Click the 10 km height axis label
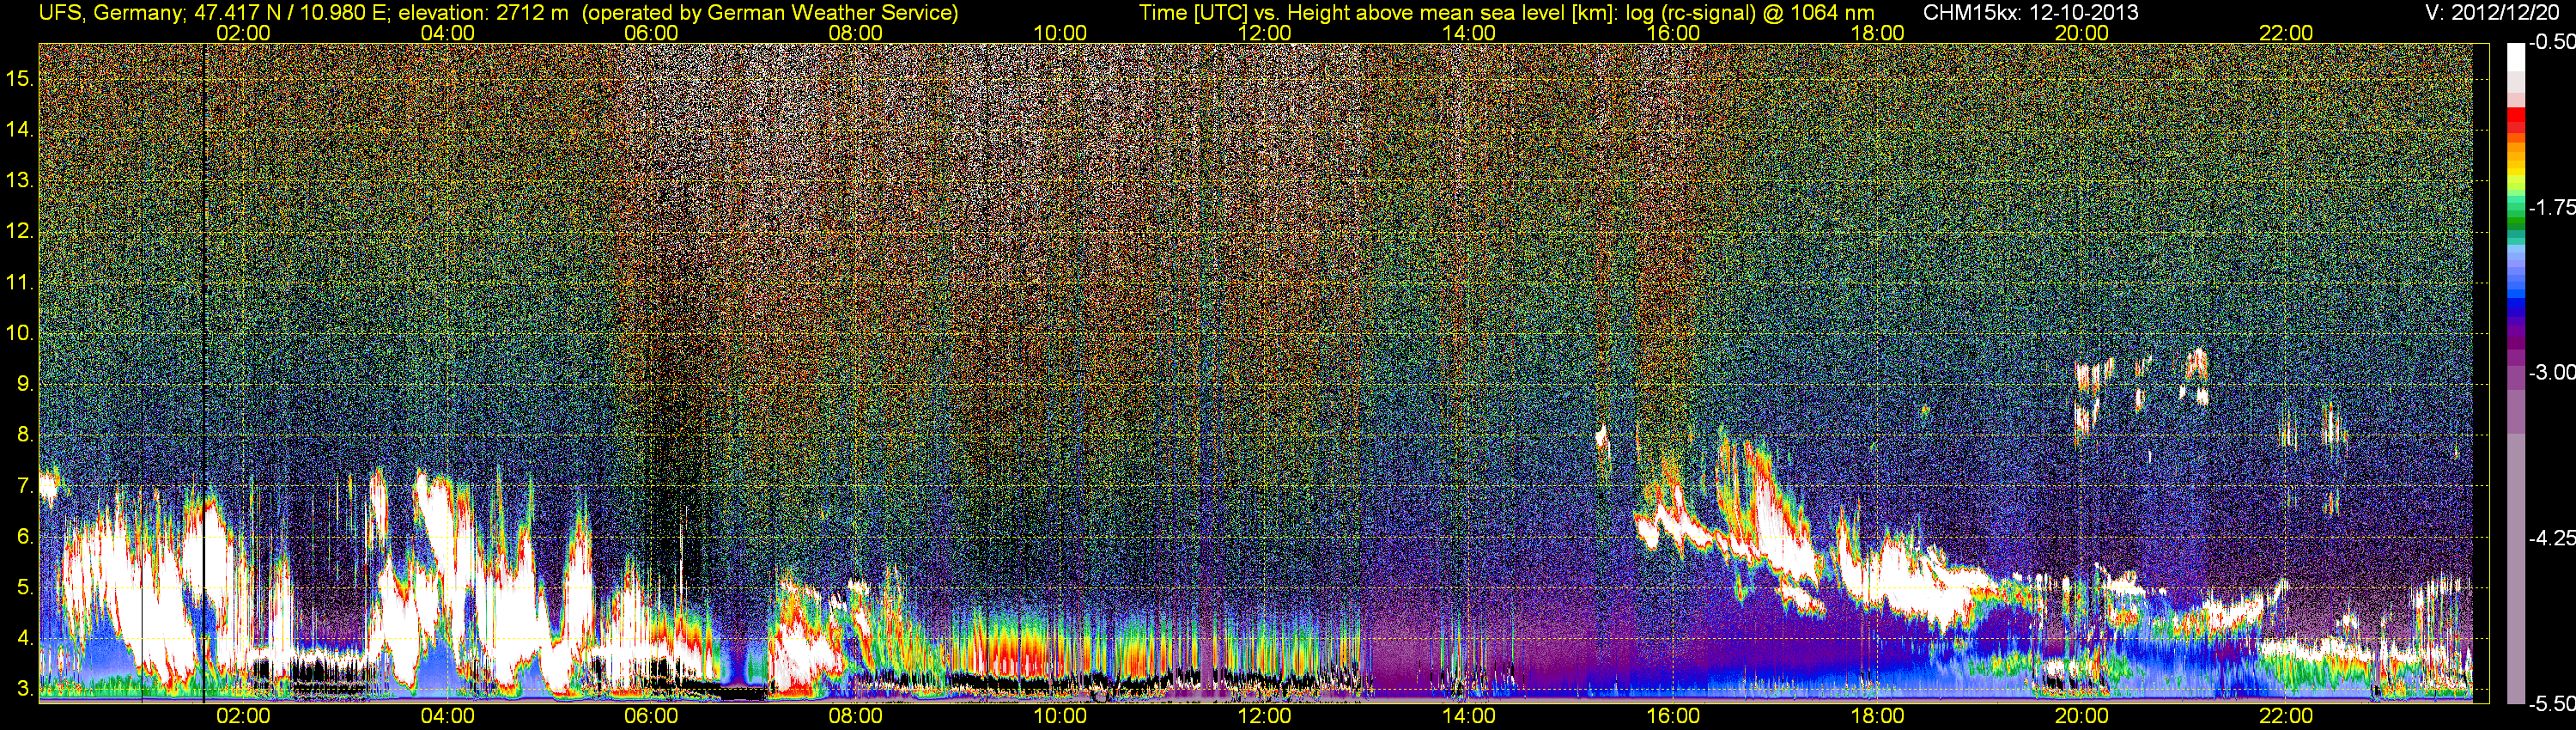 20,333
